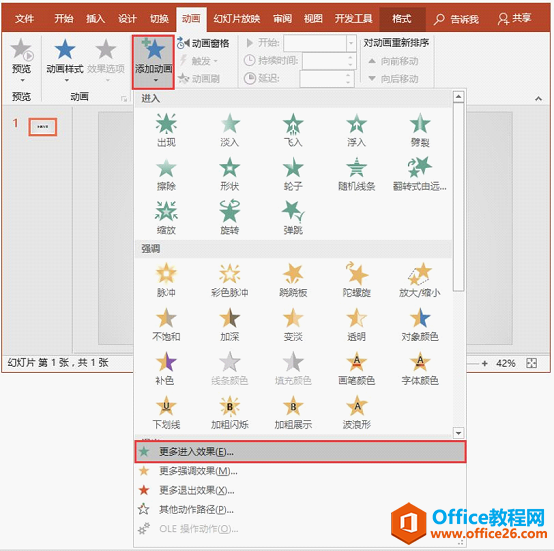The image size is (554, 551).
Task: Open the 开始 timing combo box
Action: (x=320, y=43)
